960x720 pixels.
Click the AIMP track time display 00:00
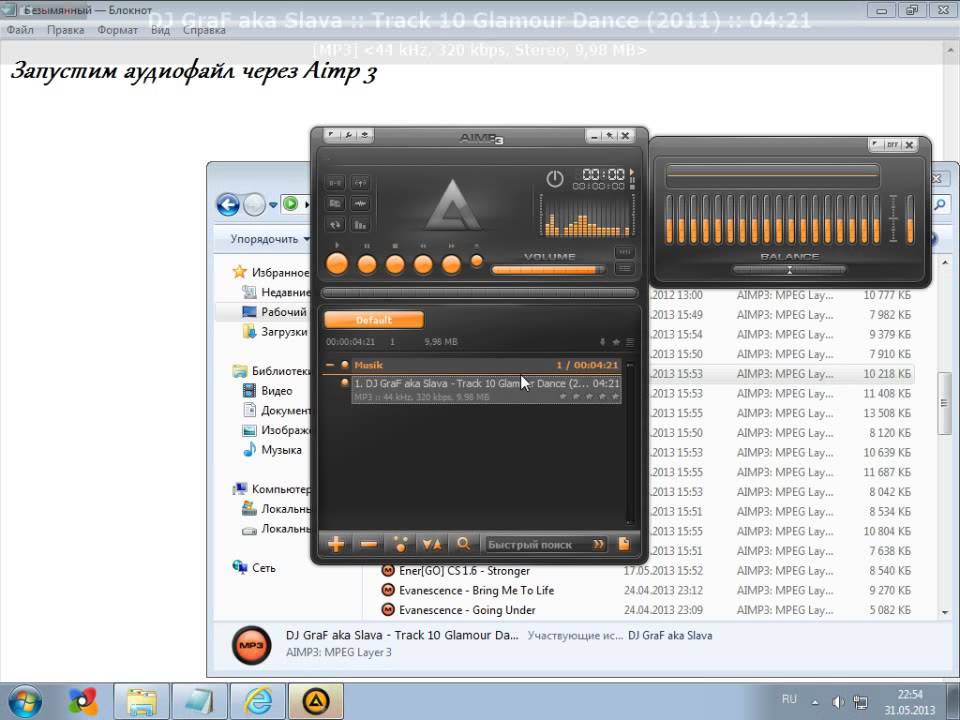(x=603, y=174)
